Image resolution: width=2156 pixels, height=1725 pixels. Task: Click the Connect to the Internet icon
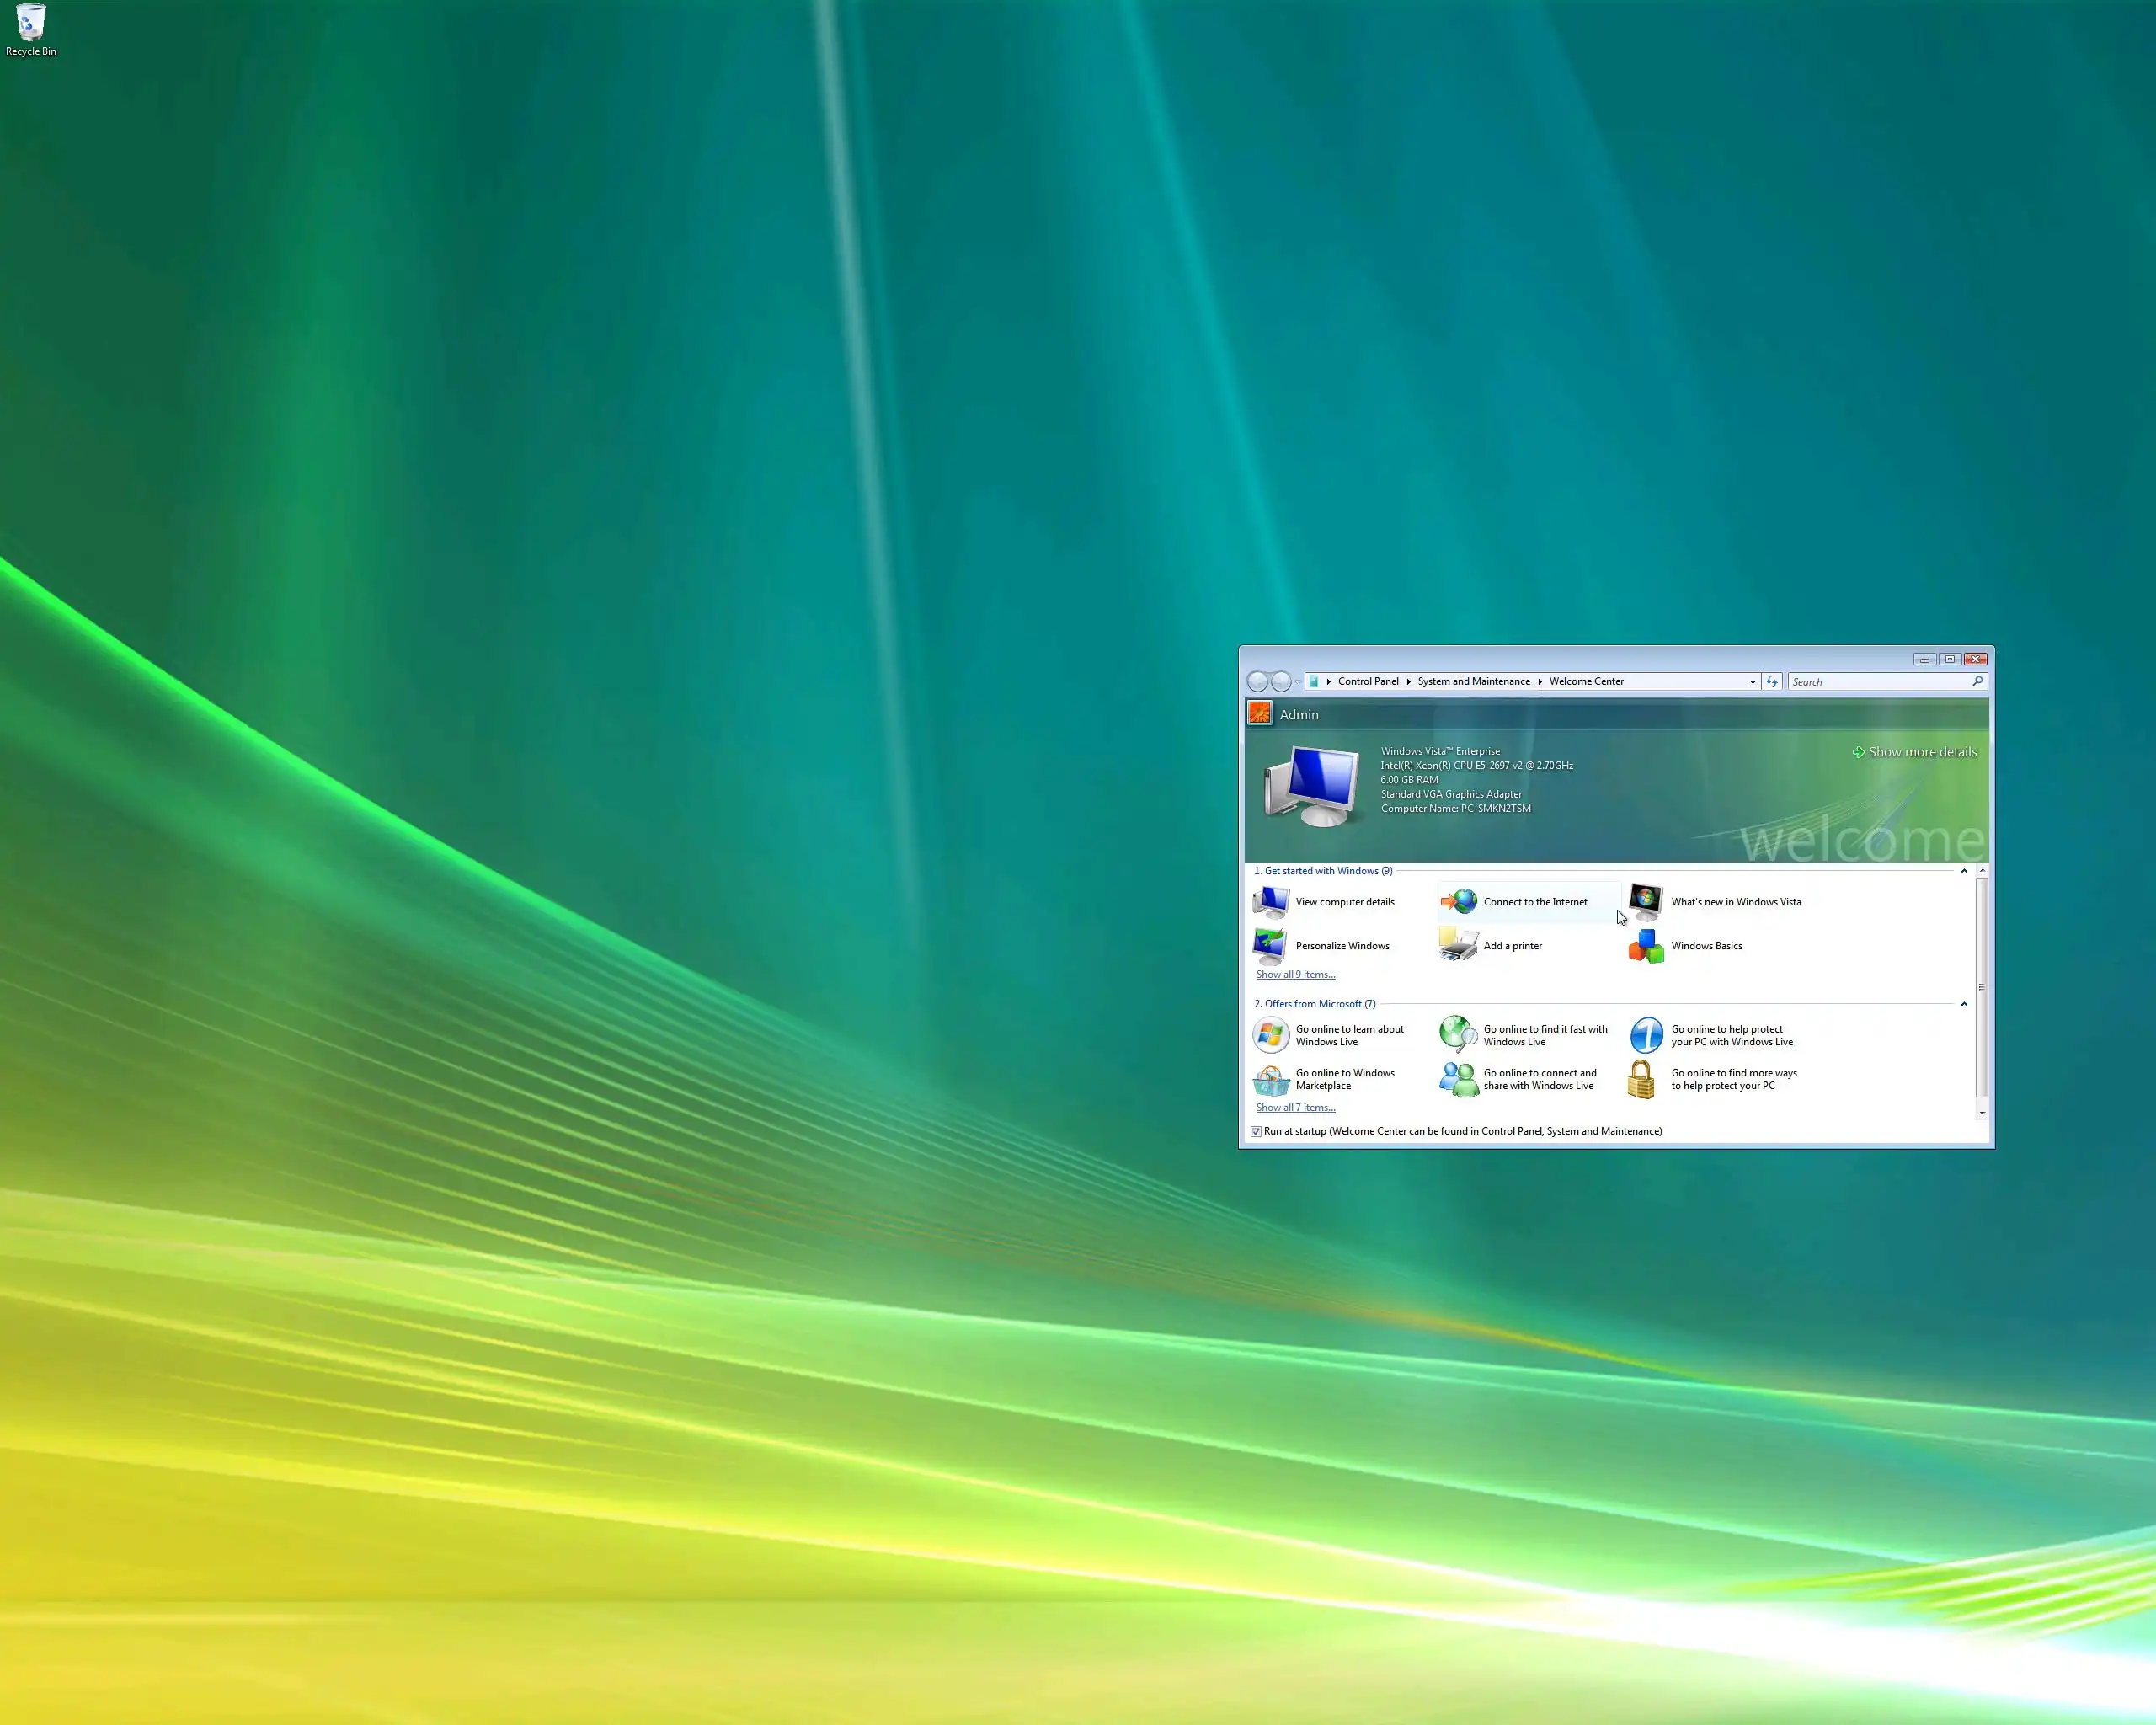click(x=1458, y=901)
